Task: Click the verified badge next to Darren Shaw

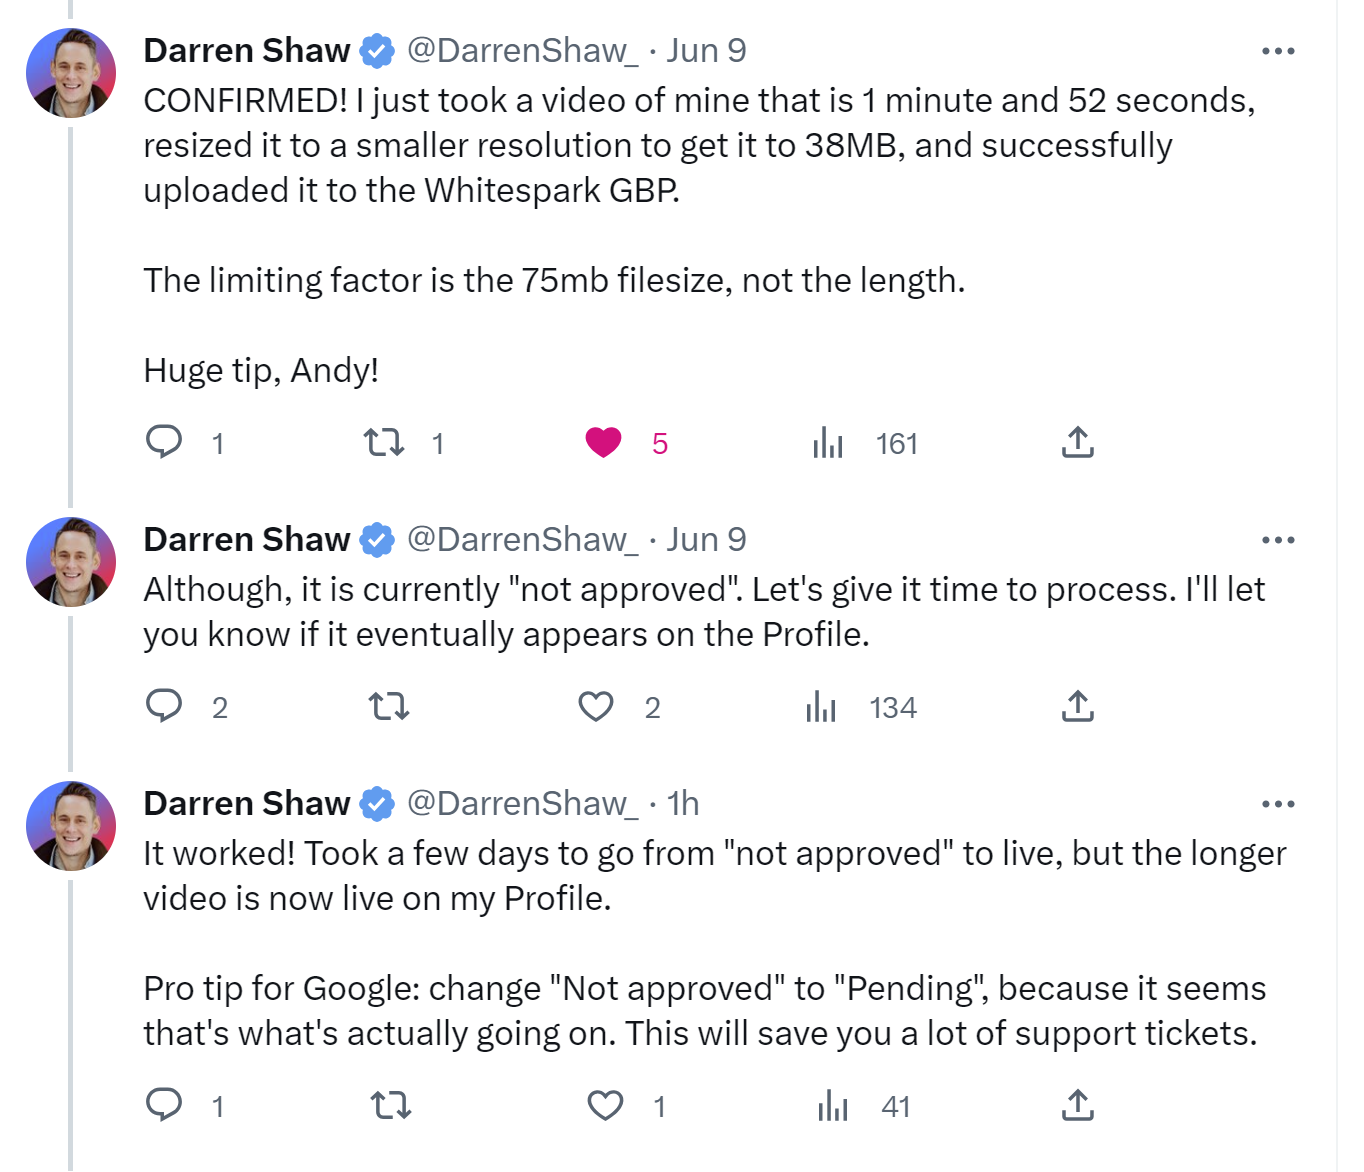Action: 375,50
